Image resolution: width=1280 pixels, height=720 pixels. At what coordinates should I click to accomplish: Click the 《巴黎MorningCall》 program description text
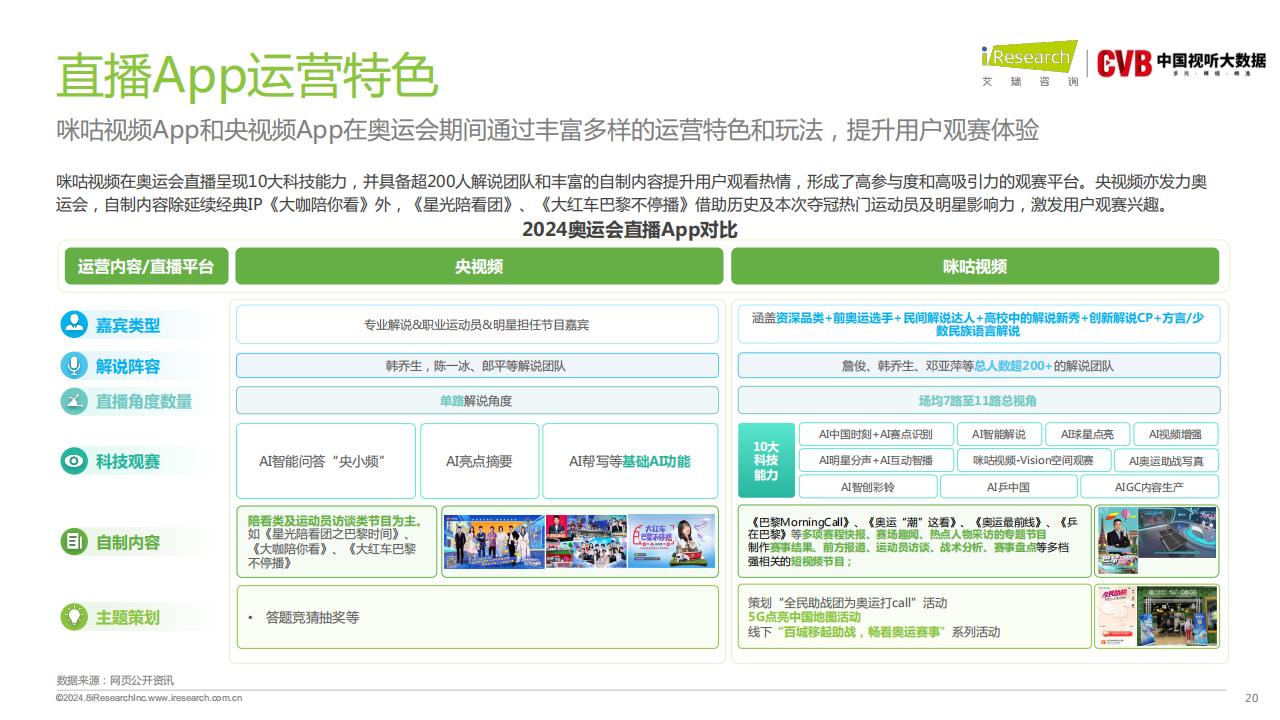click(914, 541)
